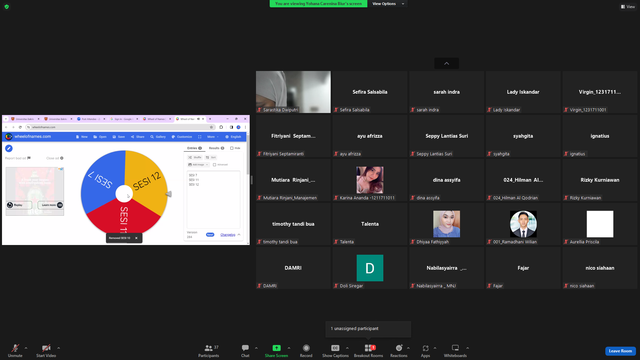640x360 pixels.
Task: Select 001_Ramadhani Wilian's tile
Action: [x=523, y=224]
